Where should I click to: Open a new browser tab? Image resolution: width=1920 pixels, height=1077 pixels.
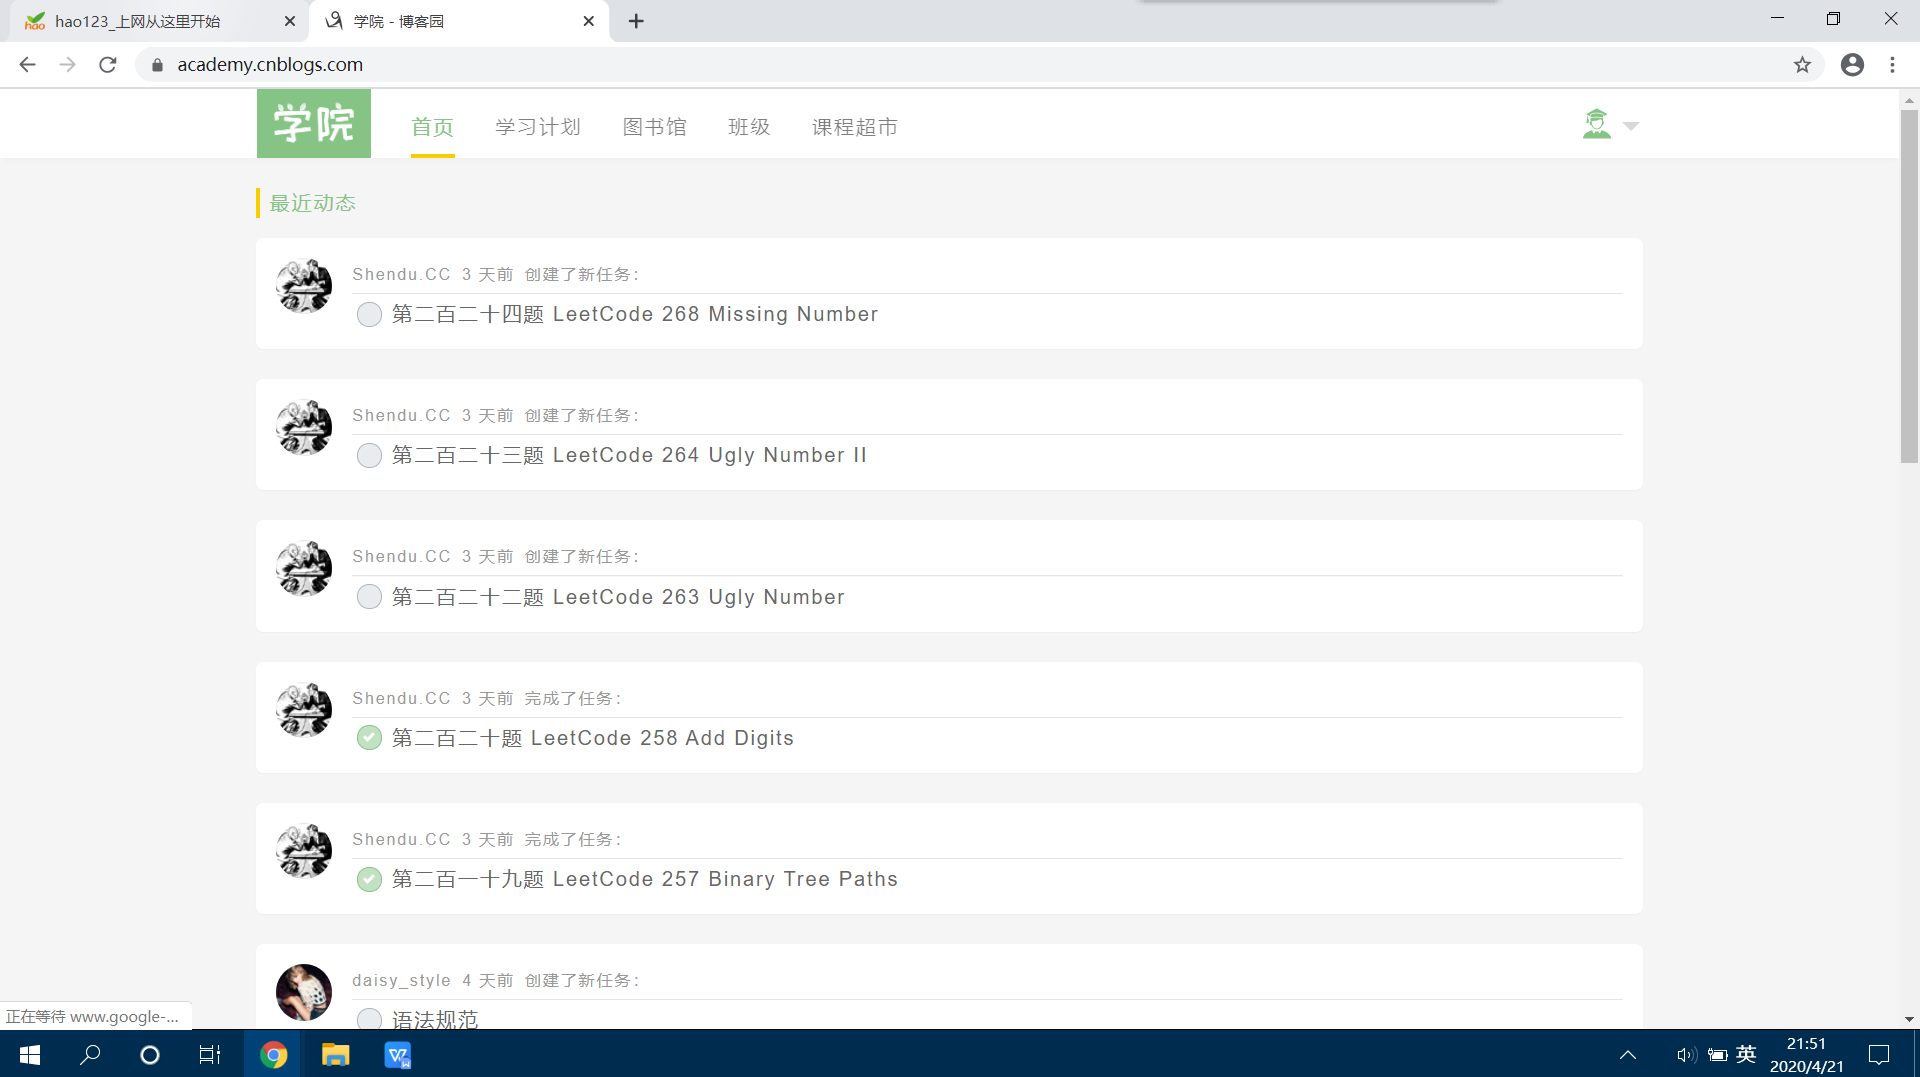(636, 21)
